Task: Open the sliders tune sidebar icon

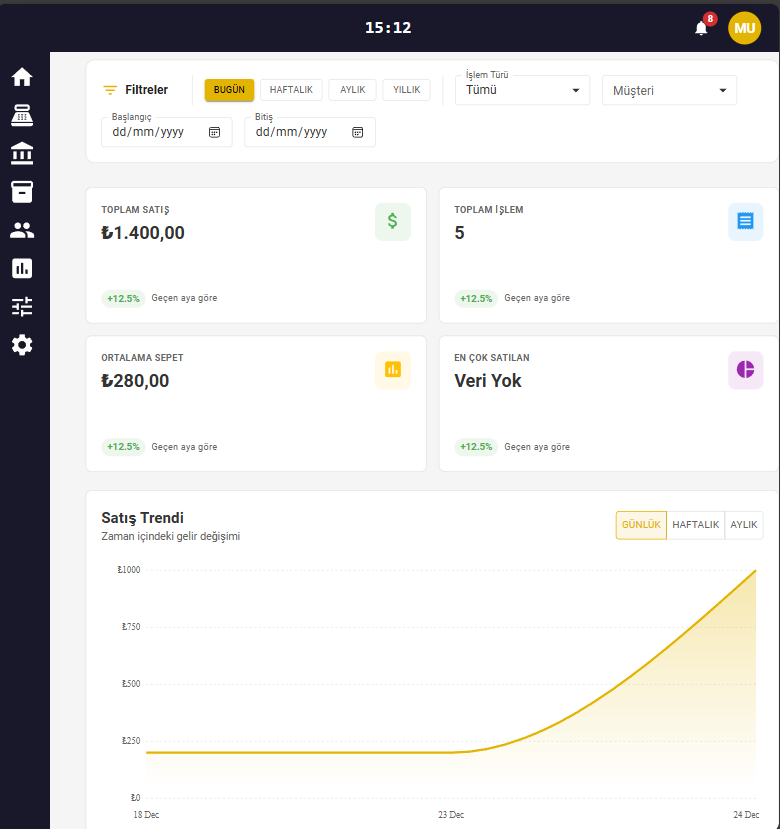Action: coord(22,306)
